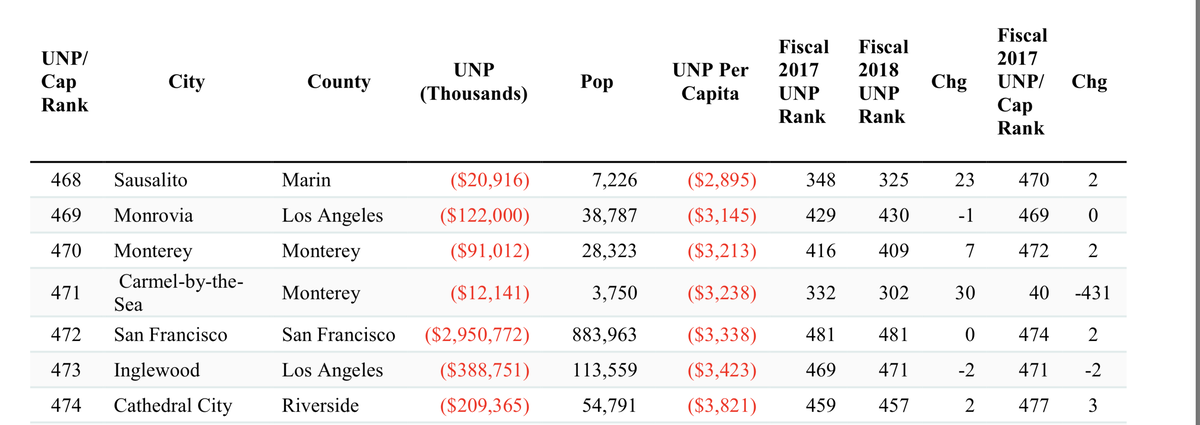This screenshot has height=425, width=1200.
Task: Click the ($122,000) UNP amount
Action: click(477, 216)
